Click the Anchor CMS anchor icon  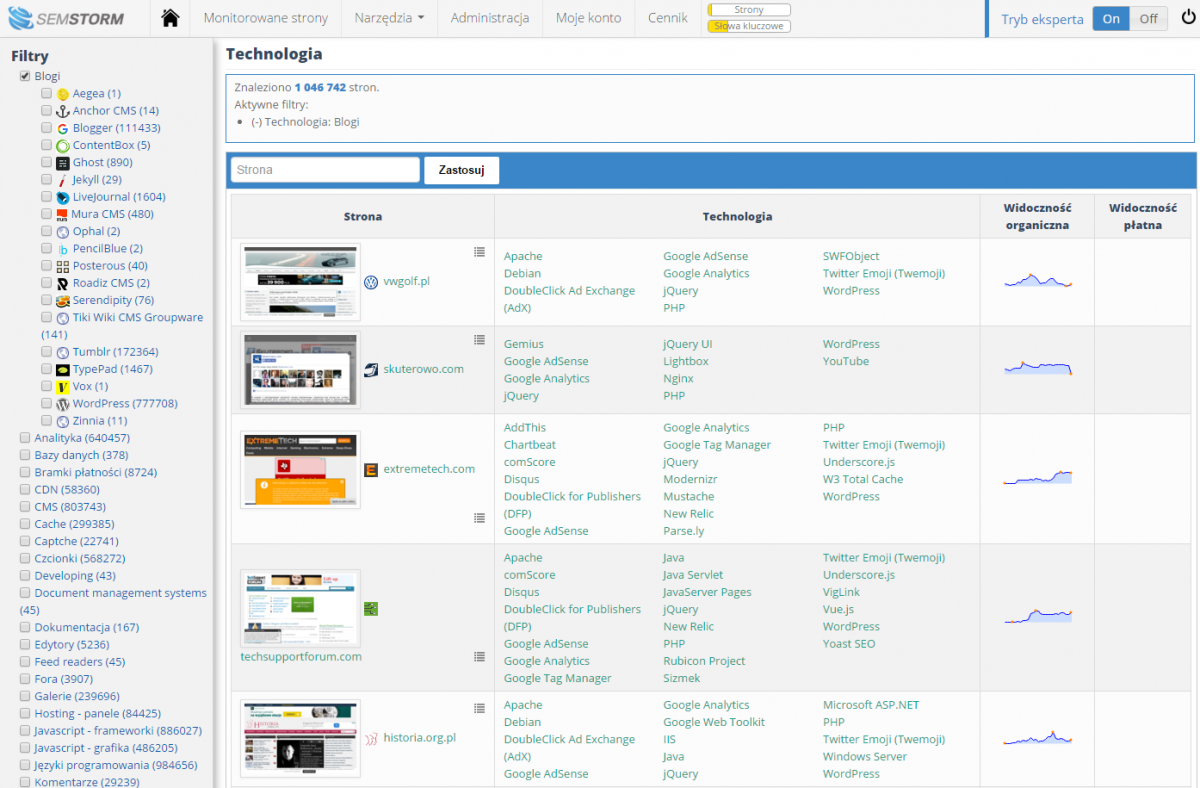(x=63, y=111)
